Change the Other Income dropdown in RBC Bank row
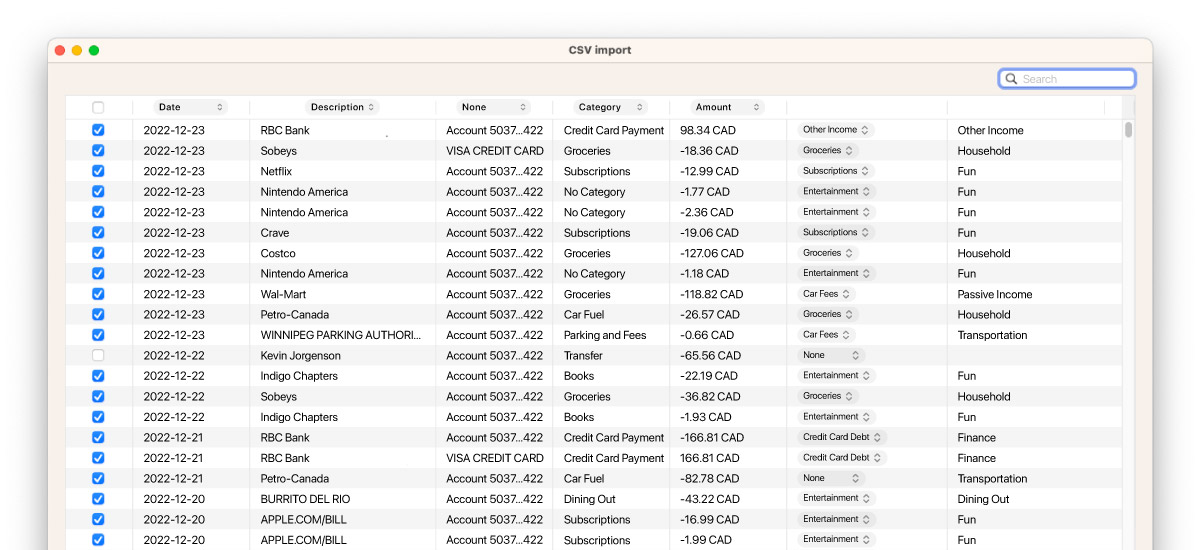The width and height of the screenshot is (1200, 550). pos(836,130)
